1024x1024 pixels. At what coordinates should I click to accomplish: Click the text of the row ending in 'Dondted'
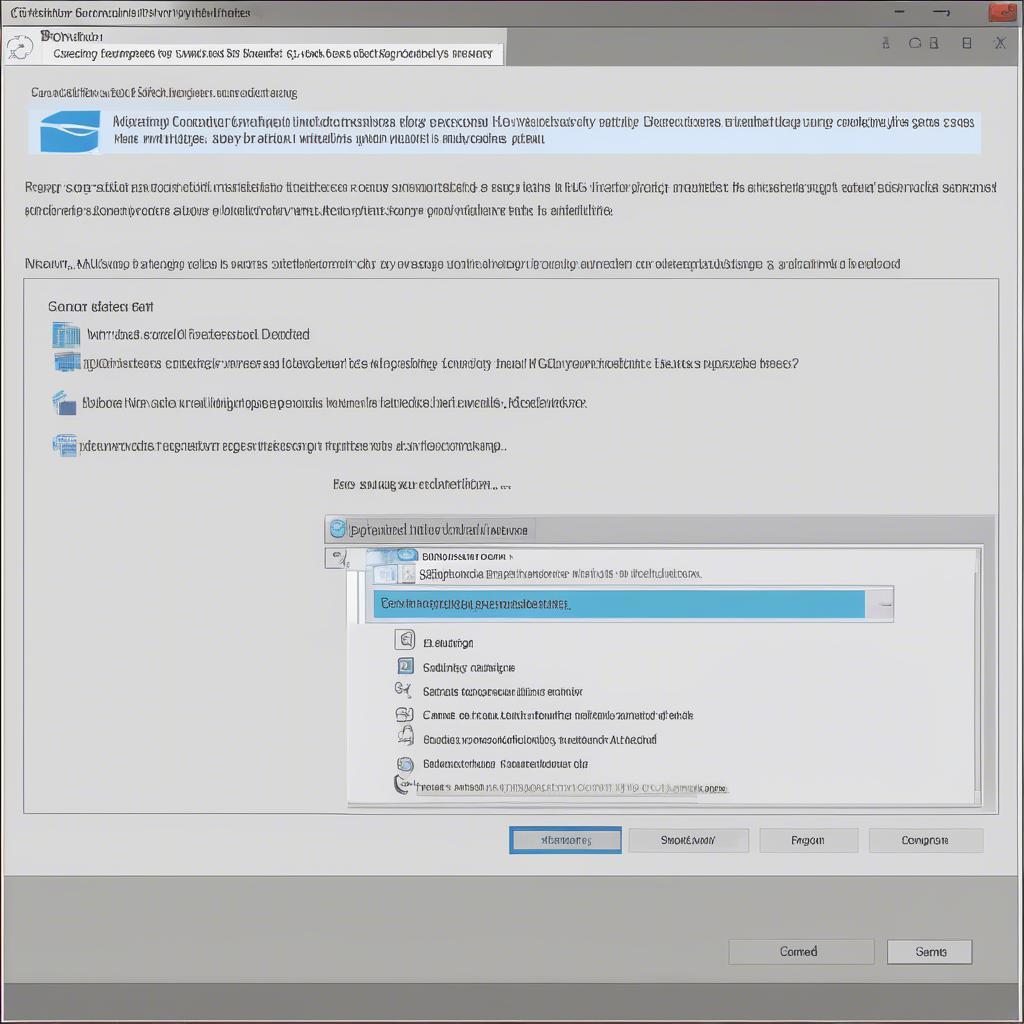(199, 334)
